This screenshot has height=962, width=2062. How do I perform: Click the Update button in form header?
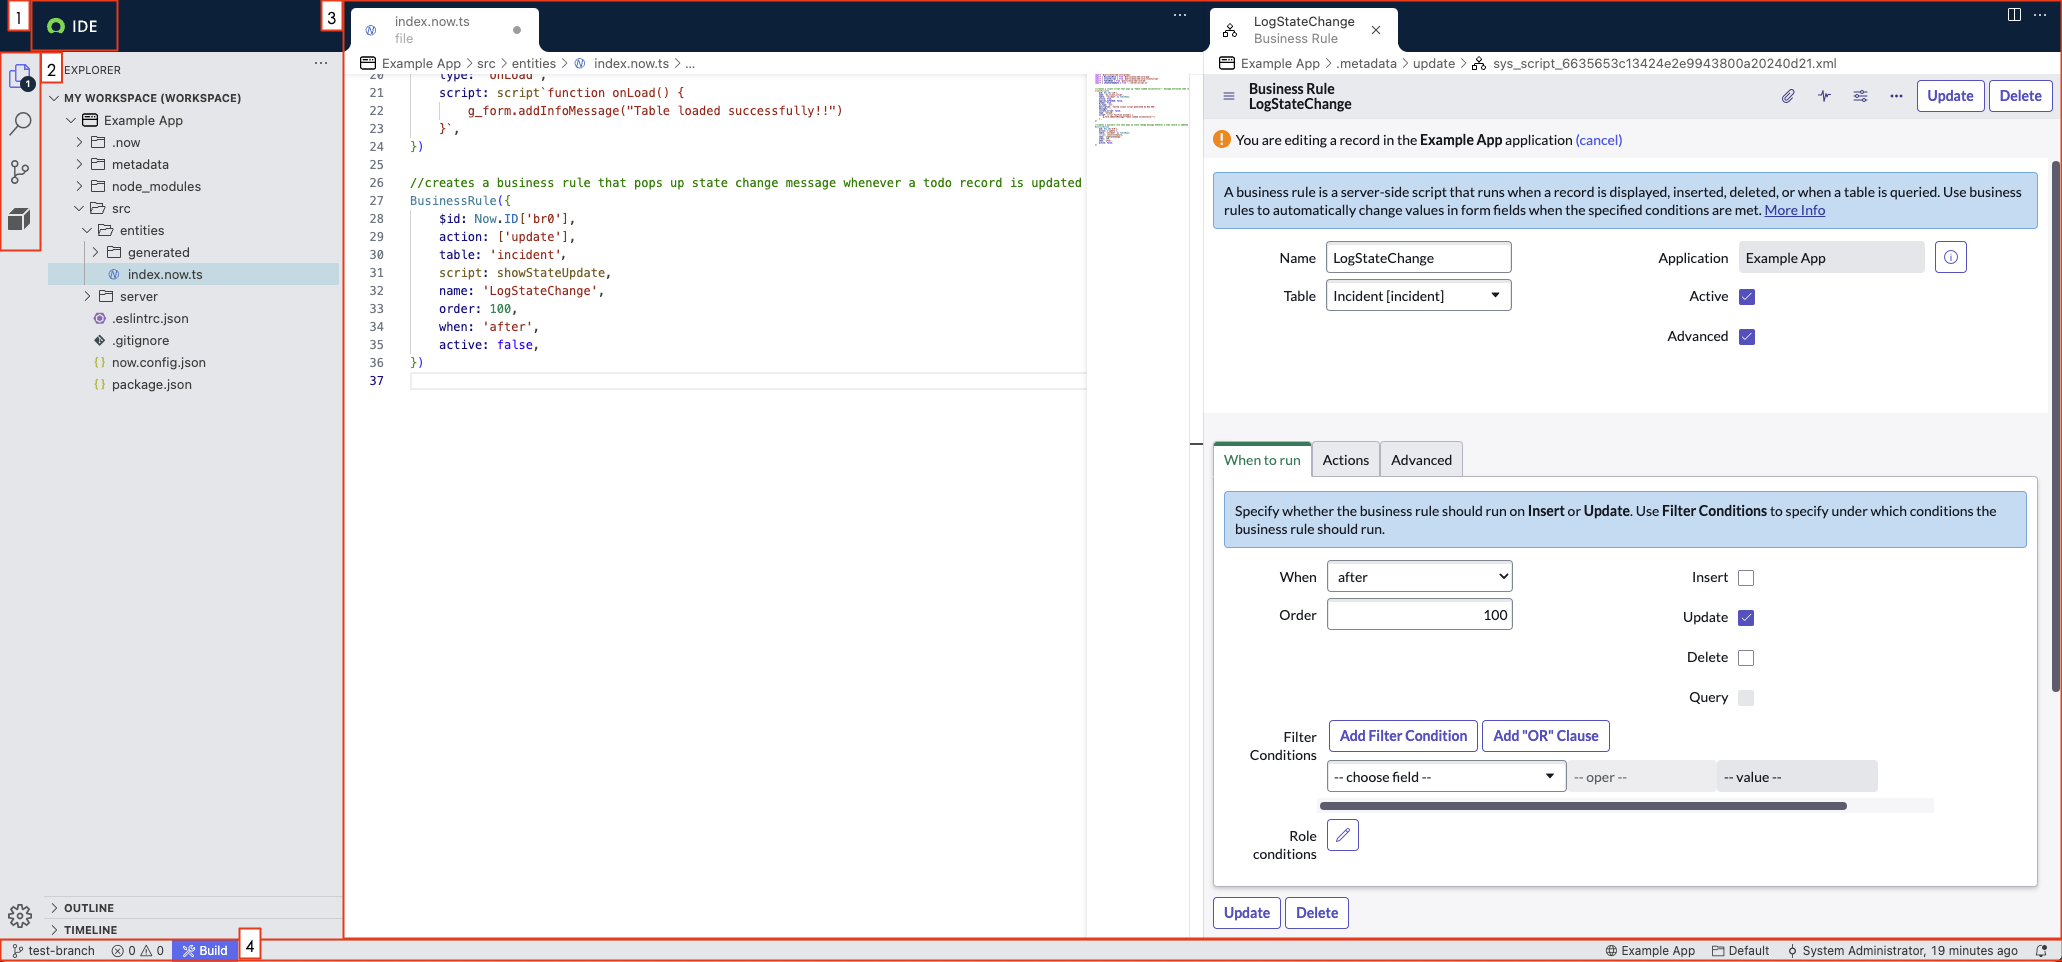(x=1950, y=96)
